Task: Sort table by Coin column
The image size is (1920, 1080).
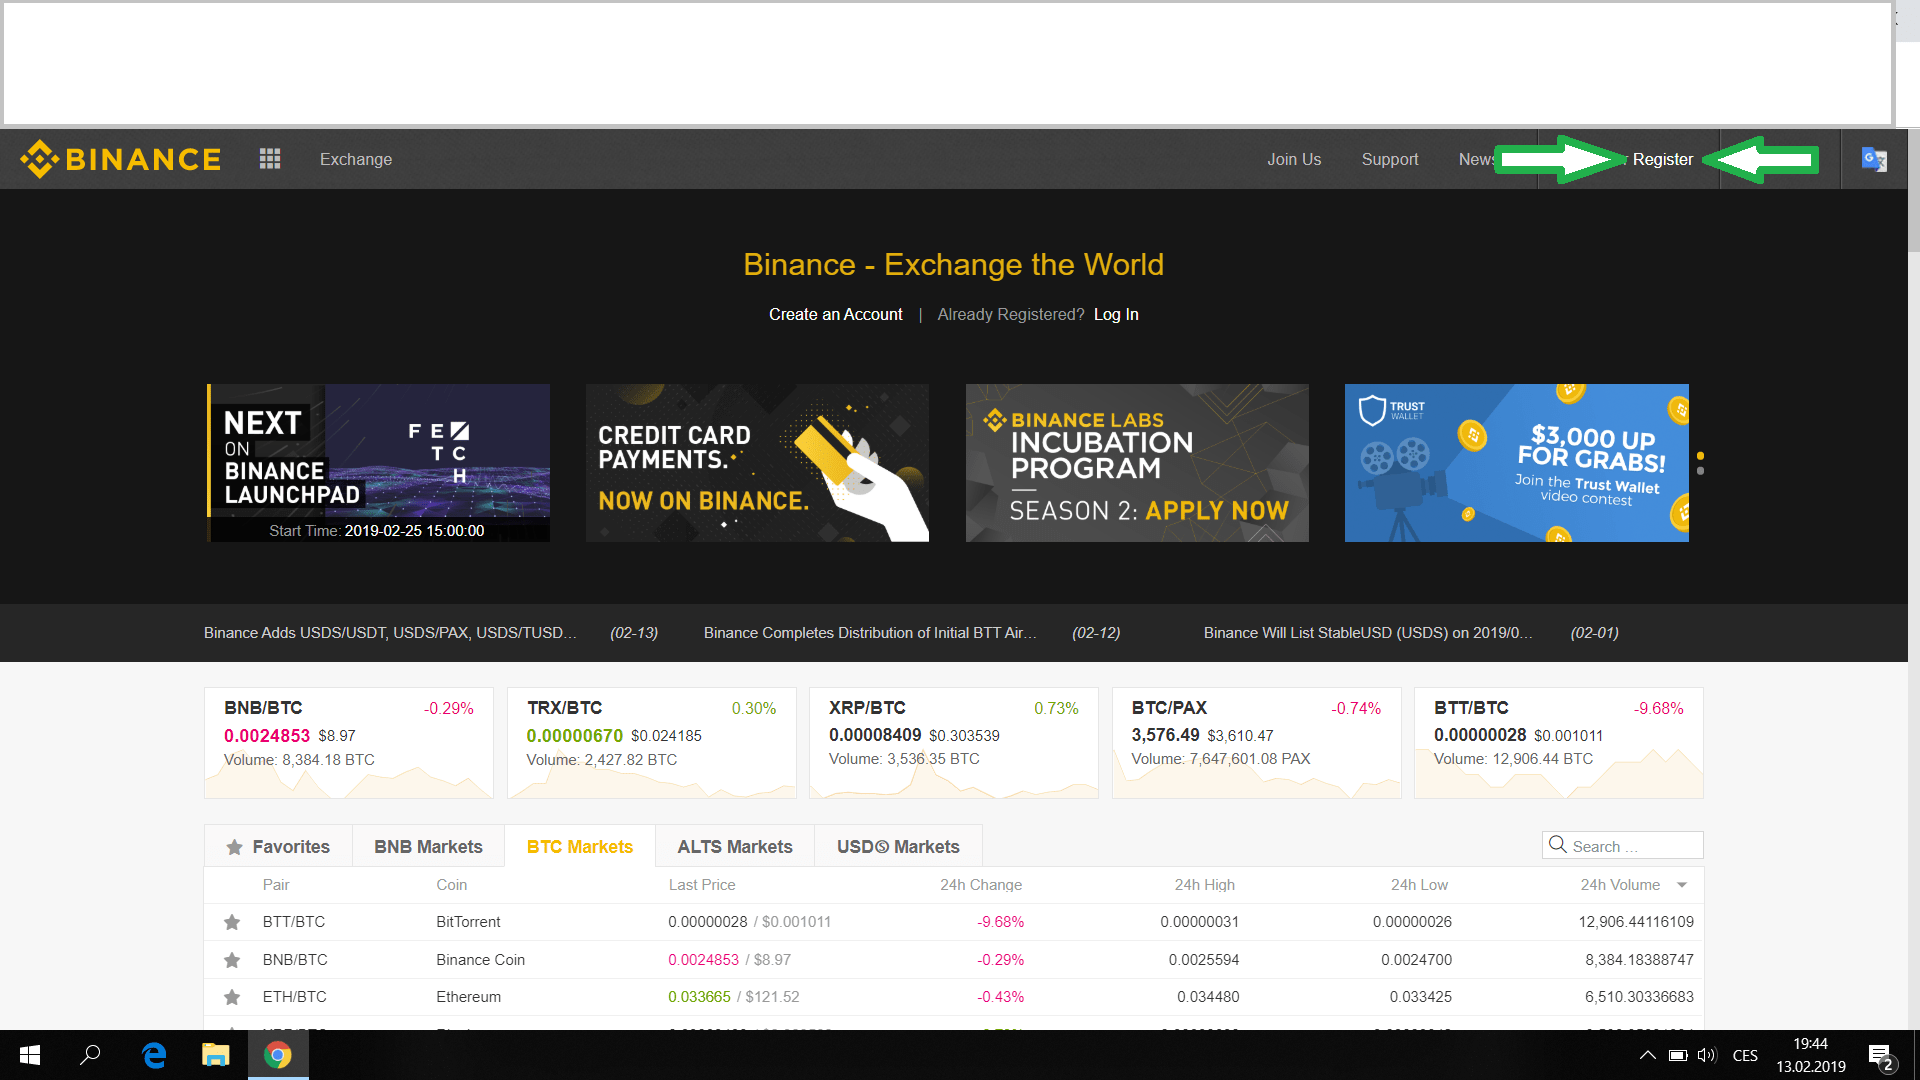Action: pos(452,885)
